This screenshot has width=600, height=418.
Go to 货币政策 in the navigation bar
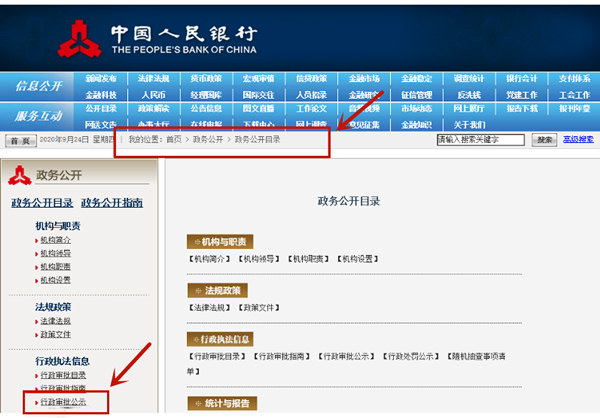(x=206, y=79)
